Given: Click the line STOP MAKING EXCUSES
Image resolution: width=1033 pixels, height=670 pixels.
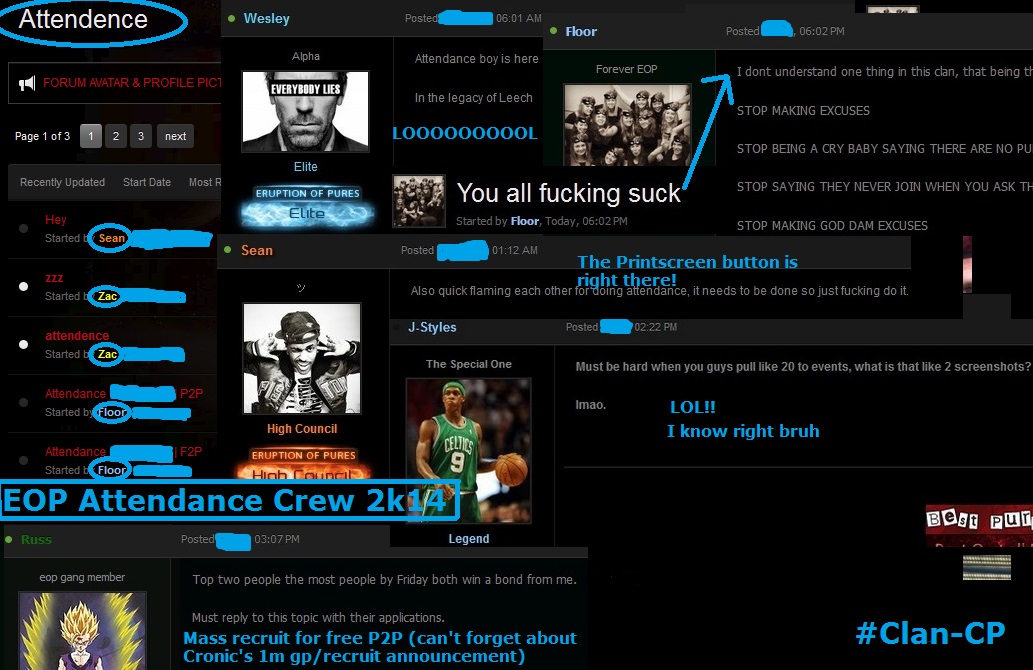Looking at the screenshot, I should click(803, 111).
